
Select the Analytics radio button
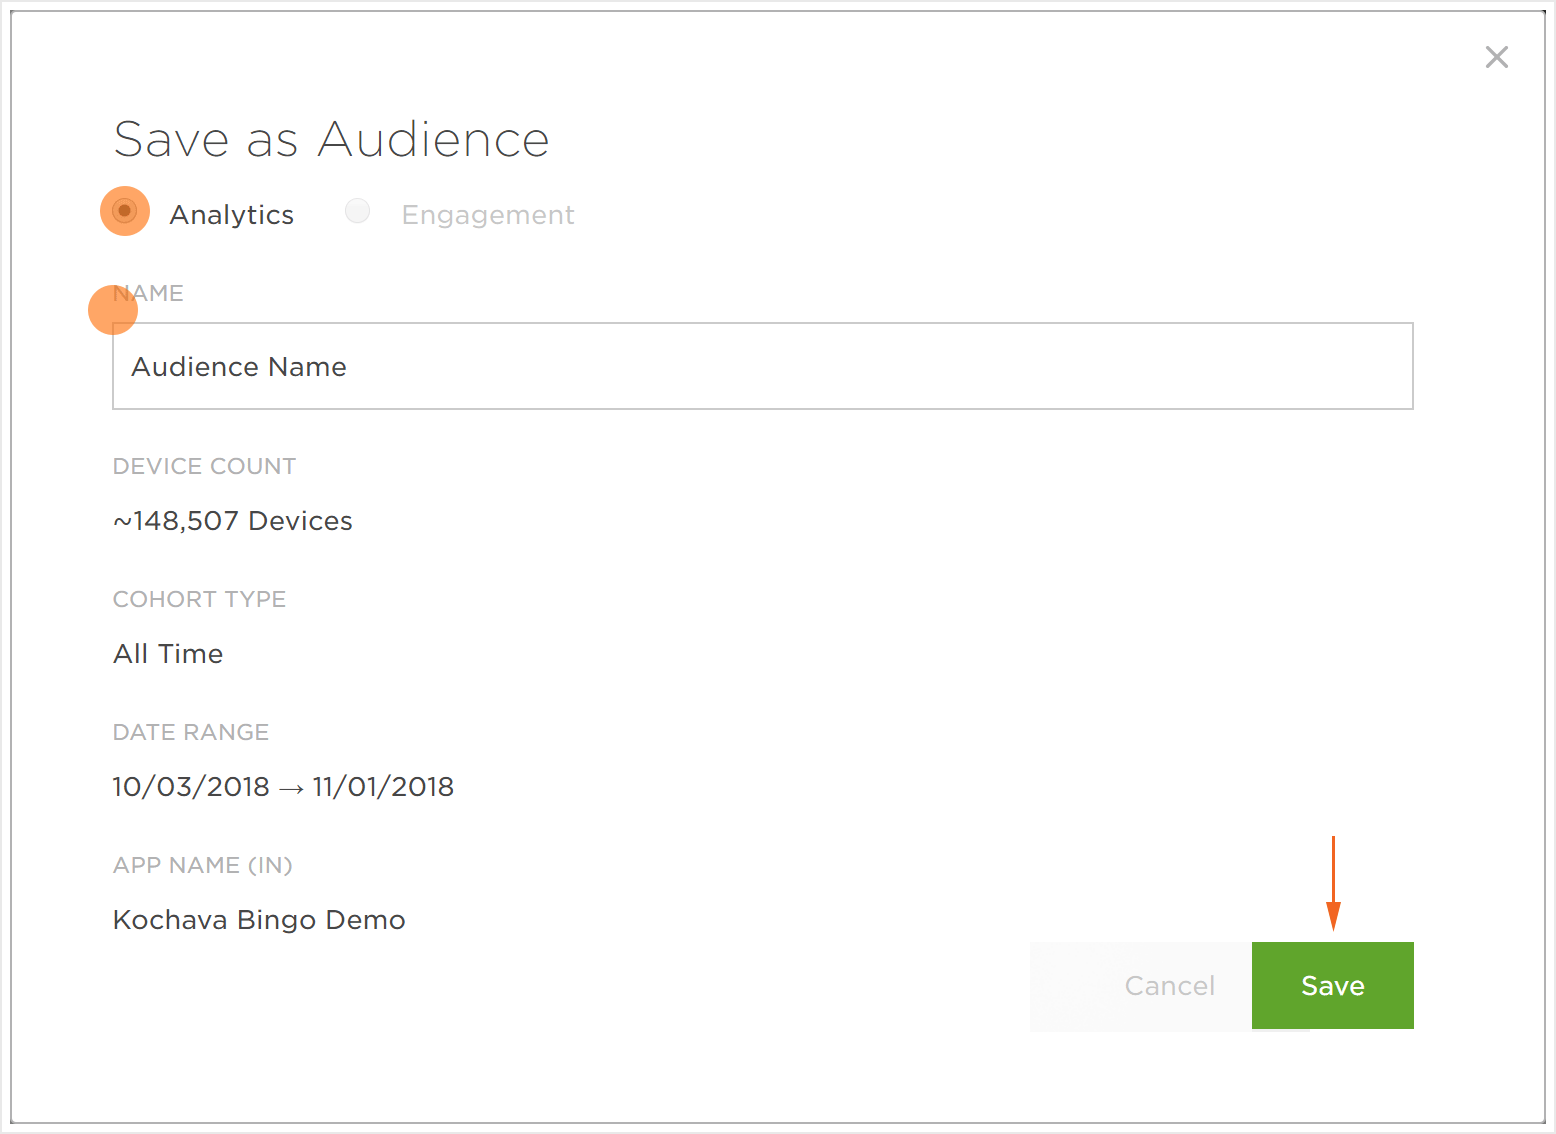pyautogui.click(x=125, y=211)
